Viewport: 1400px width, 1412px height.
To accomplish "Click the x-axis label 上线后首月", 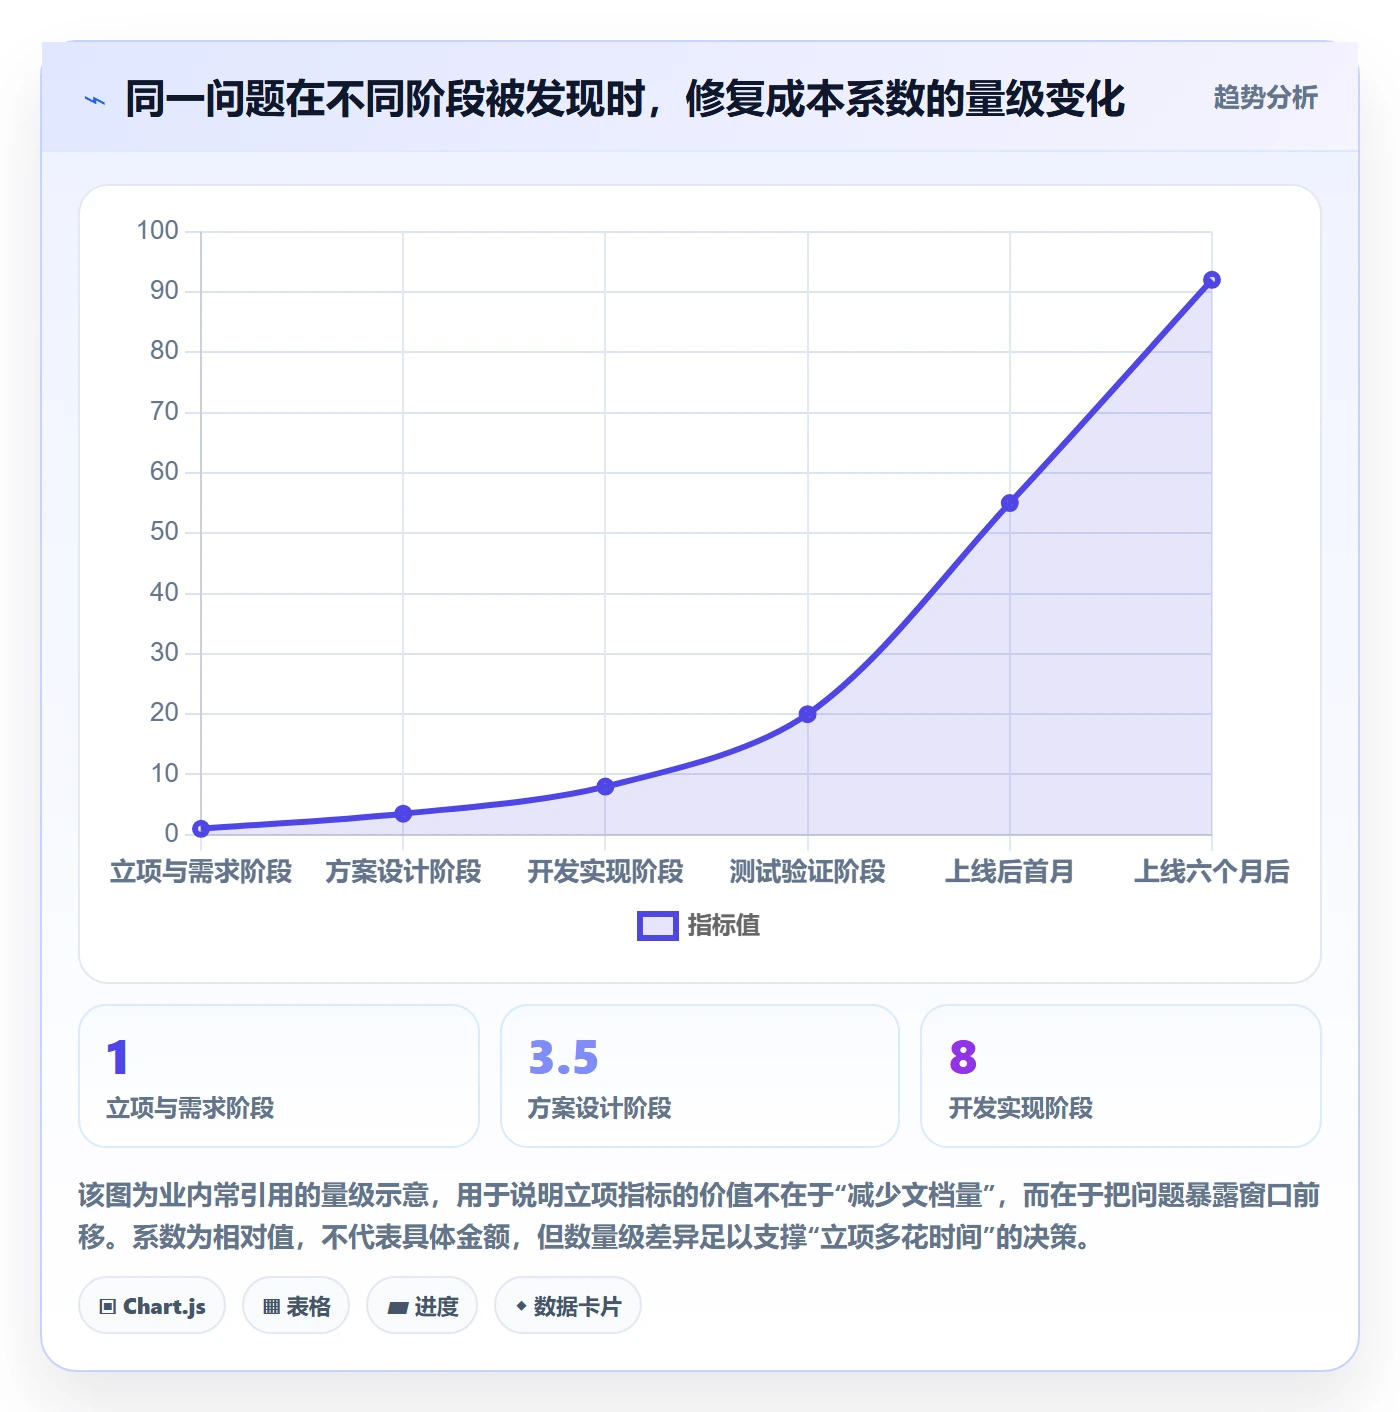I will click(x=1010, y=872).
